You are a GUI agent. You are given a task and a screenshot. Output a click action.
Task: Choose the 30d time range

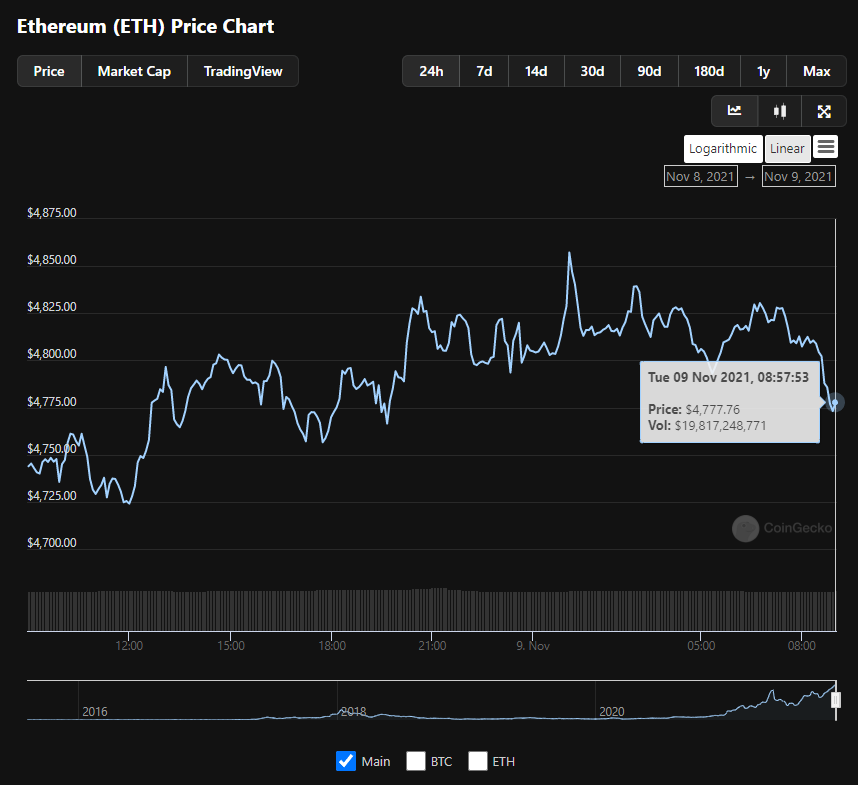592,71
